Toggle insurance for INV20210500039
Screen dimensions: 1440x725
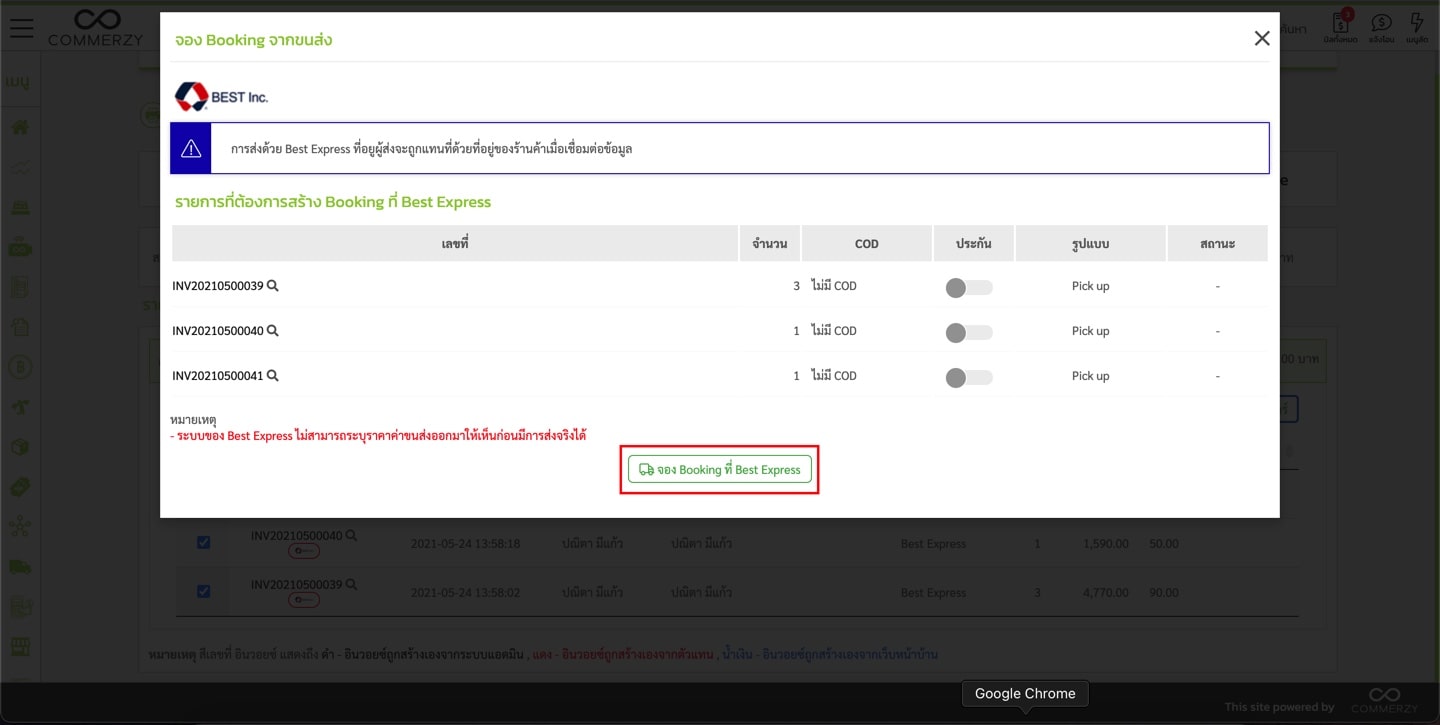click(x=969, y=288)
